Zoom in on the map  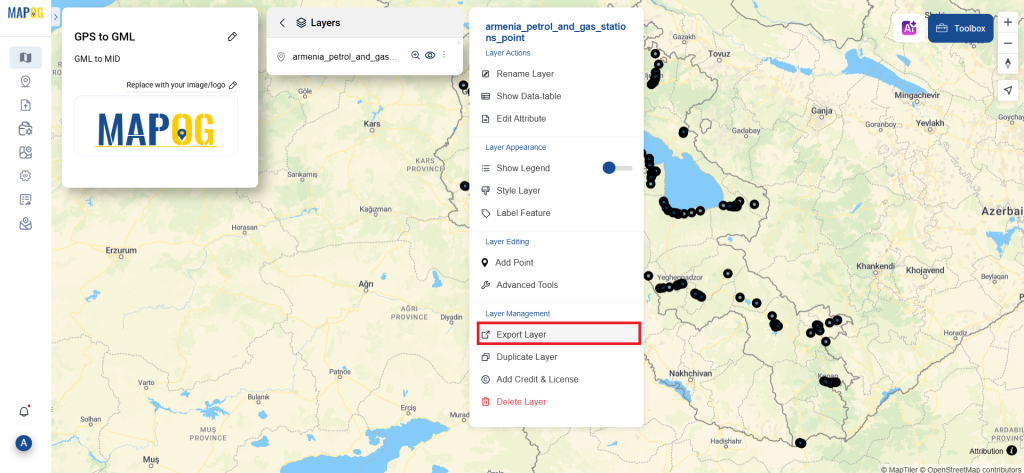1008,22
